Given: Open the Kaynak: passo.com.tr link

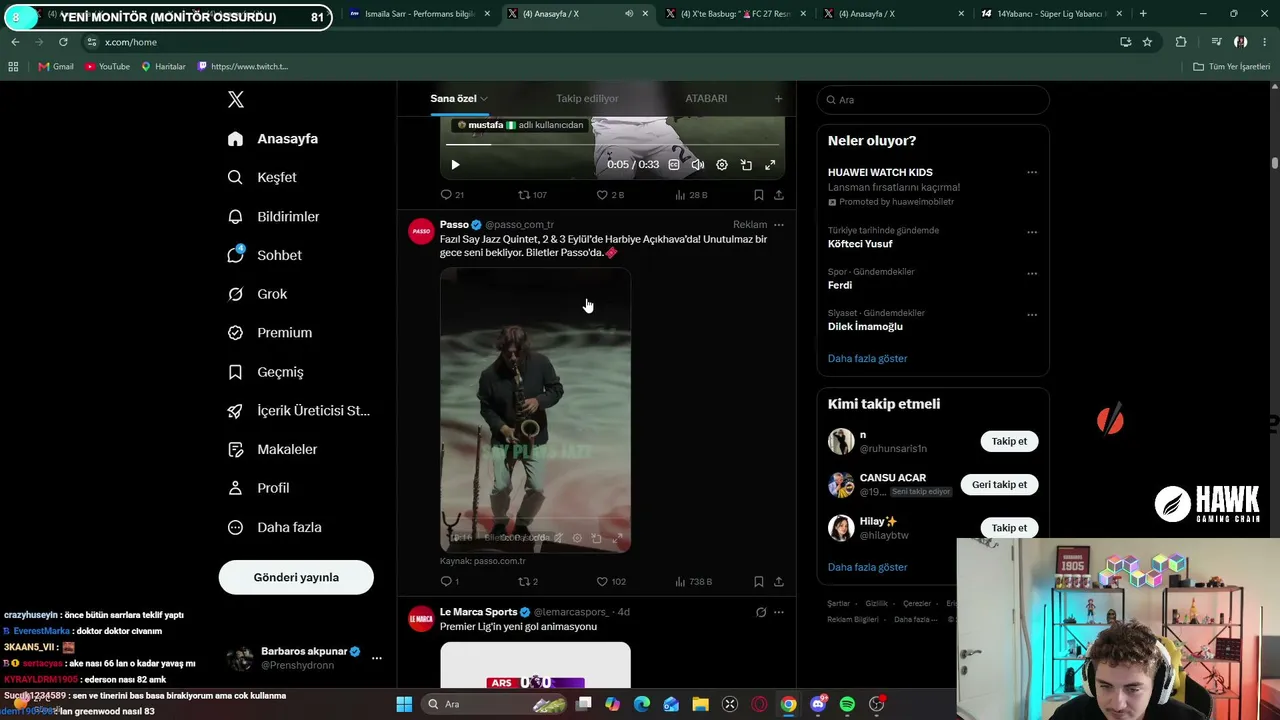Looking at the screenshot, I should pos(483,561).
